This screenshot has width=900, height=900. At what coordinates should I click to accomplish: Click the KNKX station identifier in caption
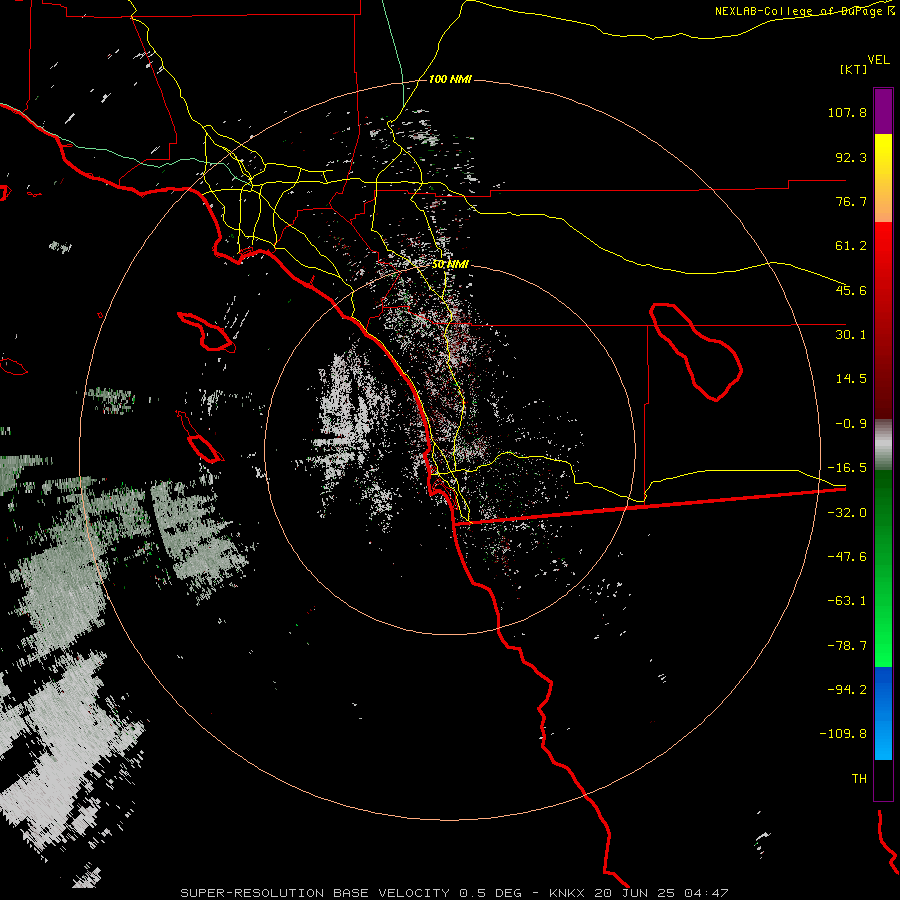tap(568, 893)
